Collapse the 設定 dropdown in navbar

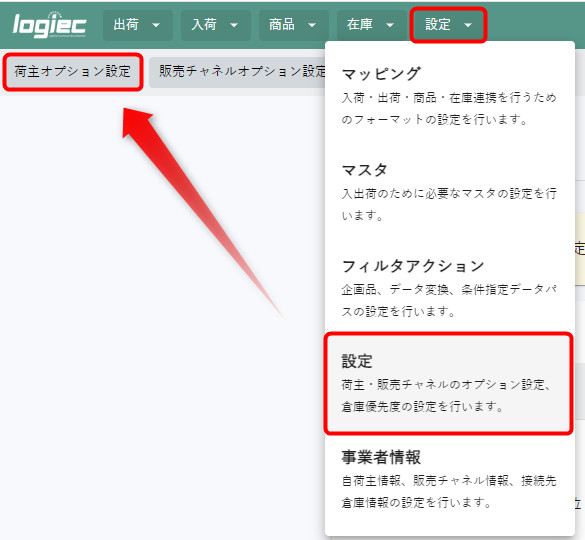(x=448, y=25)
